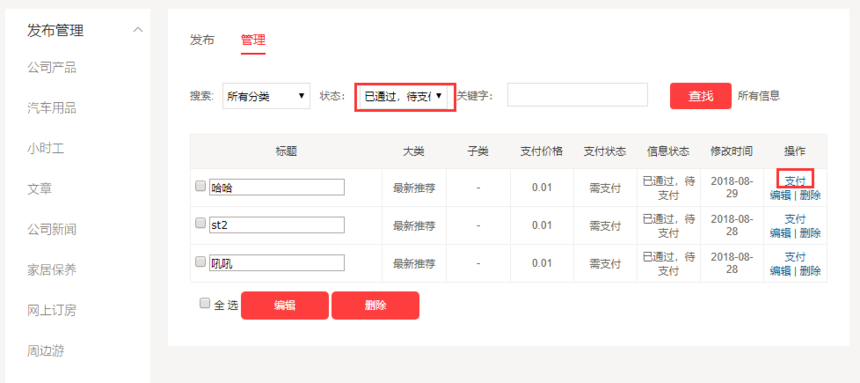Collapse the 发布管理 sidebar section chevron

pos(138,30)
